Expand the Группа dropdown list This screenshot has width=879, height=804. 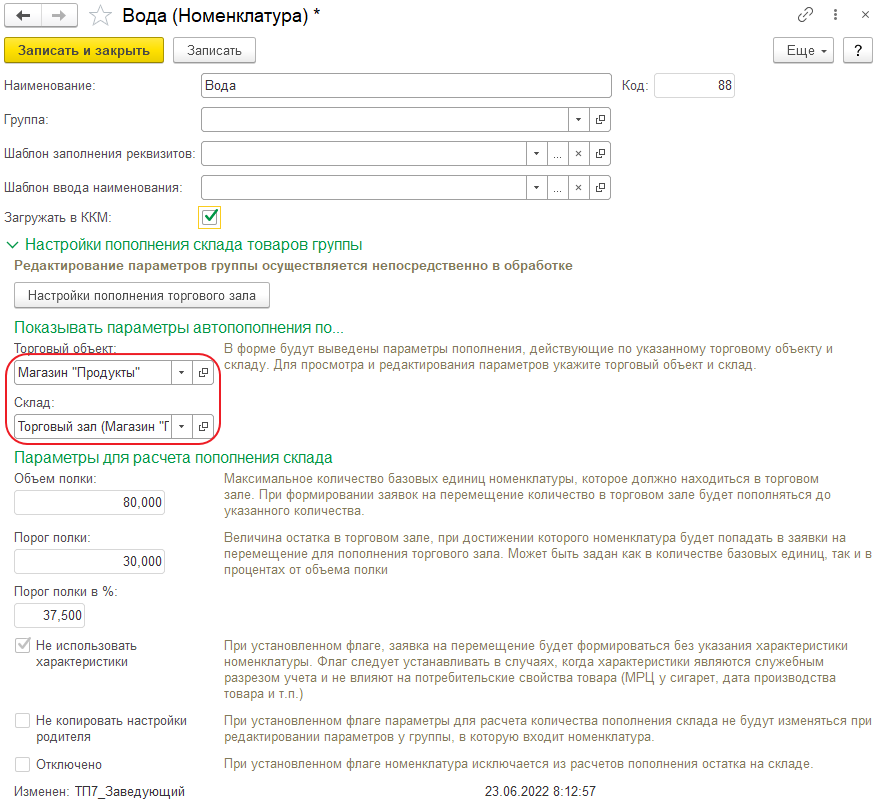[579, 120]
